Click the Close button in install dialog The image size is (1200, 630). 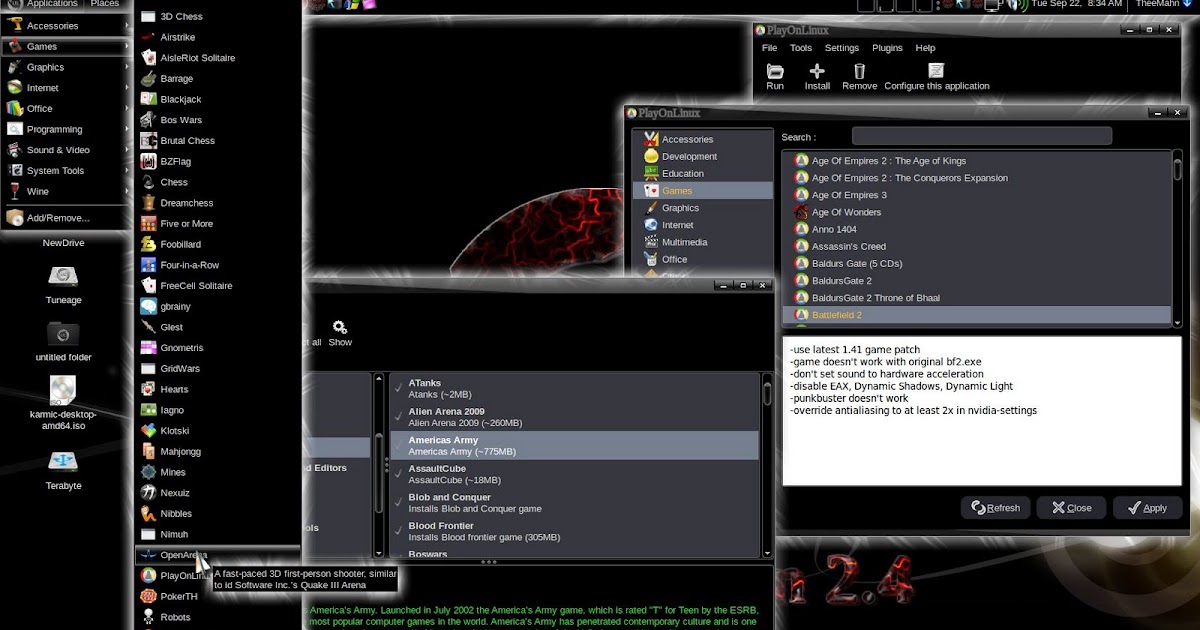pos(1071,508)
